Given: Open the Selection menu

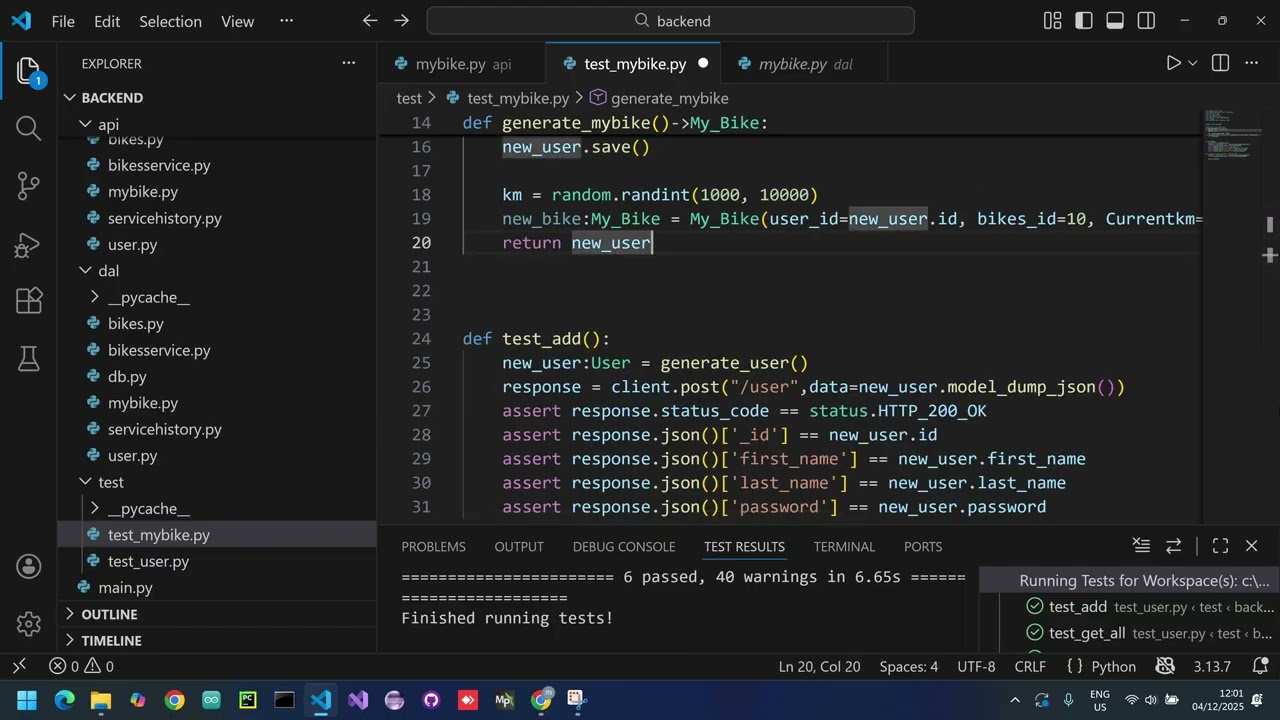Looking at the screenshot, I should point(170,21).
